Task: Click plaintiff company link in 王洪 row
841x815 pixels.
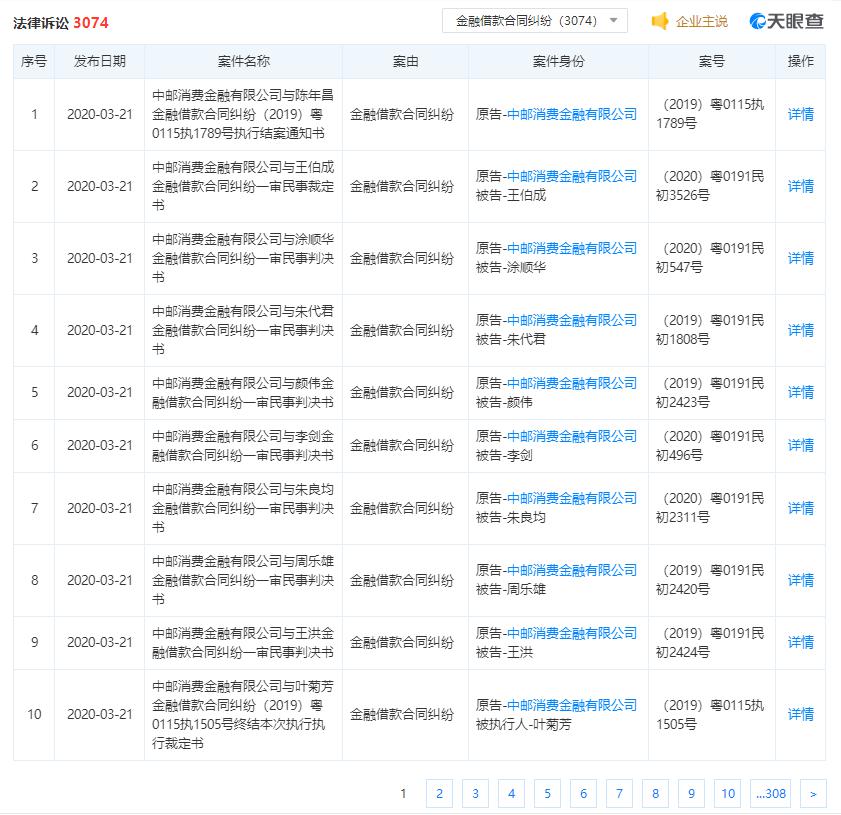Action: [572, 633]
